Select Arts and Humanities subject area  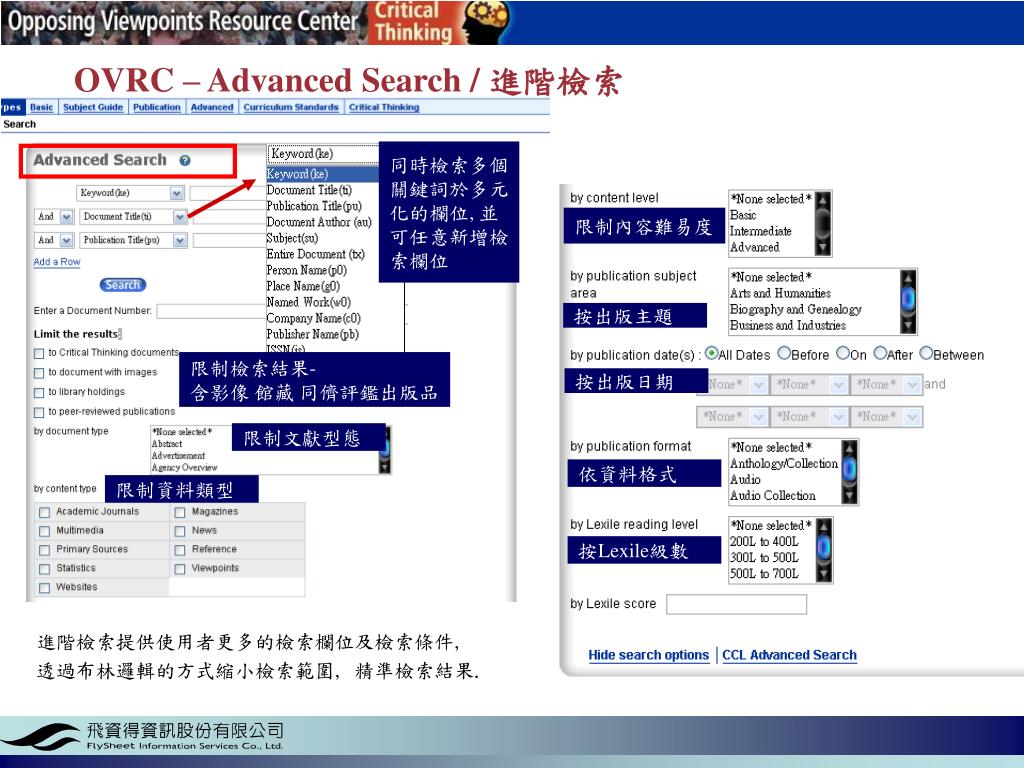click(780, 293)
